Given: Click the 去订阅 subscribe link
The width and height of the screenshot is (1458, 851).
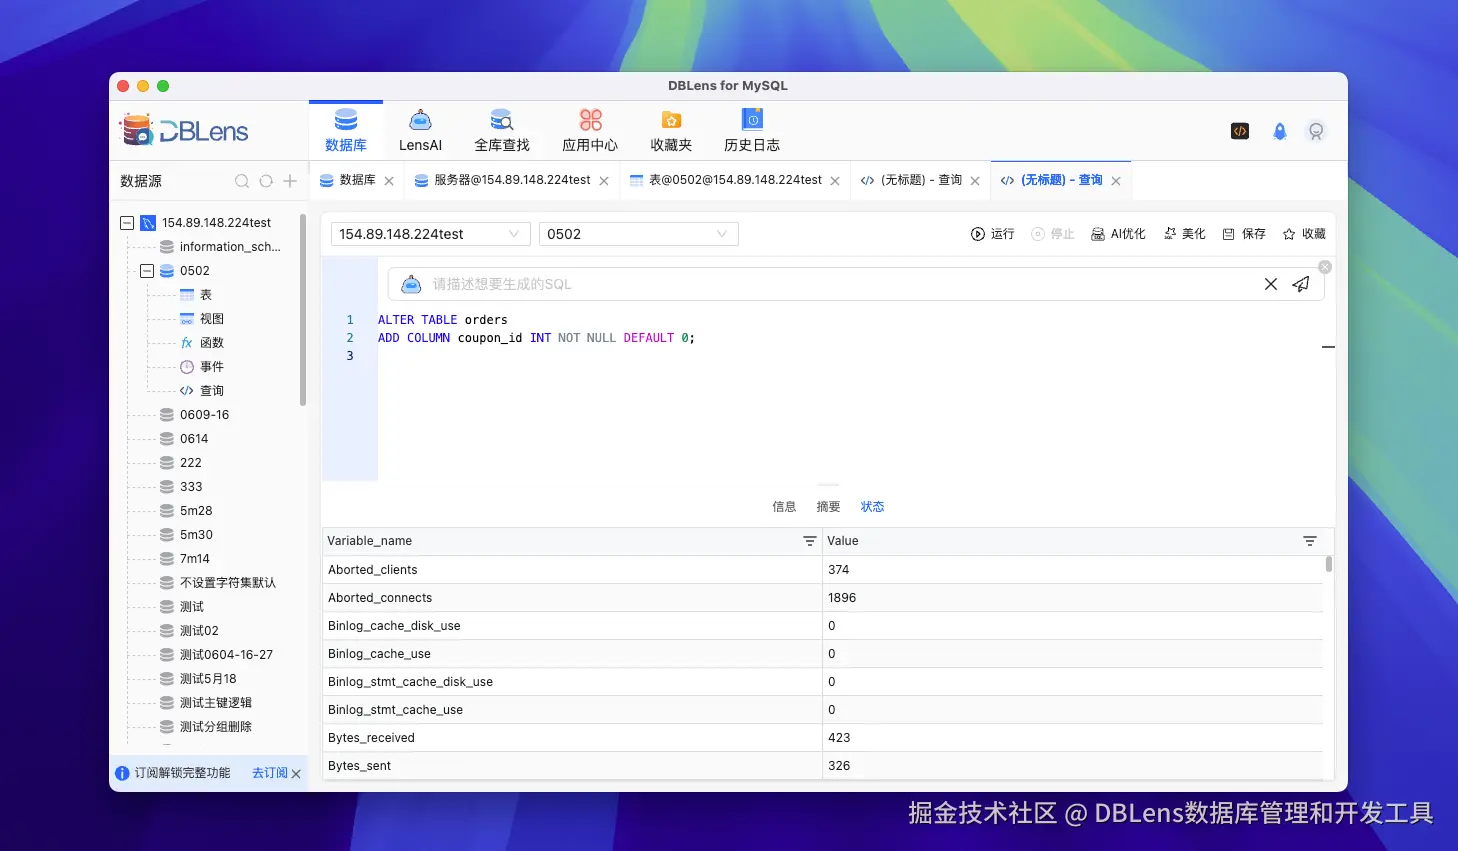Looking at the screenshot, I should (270, 773).
